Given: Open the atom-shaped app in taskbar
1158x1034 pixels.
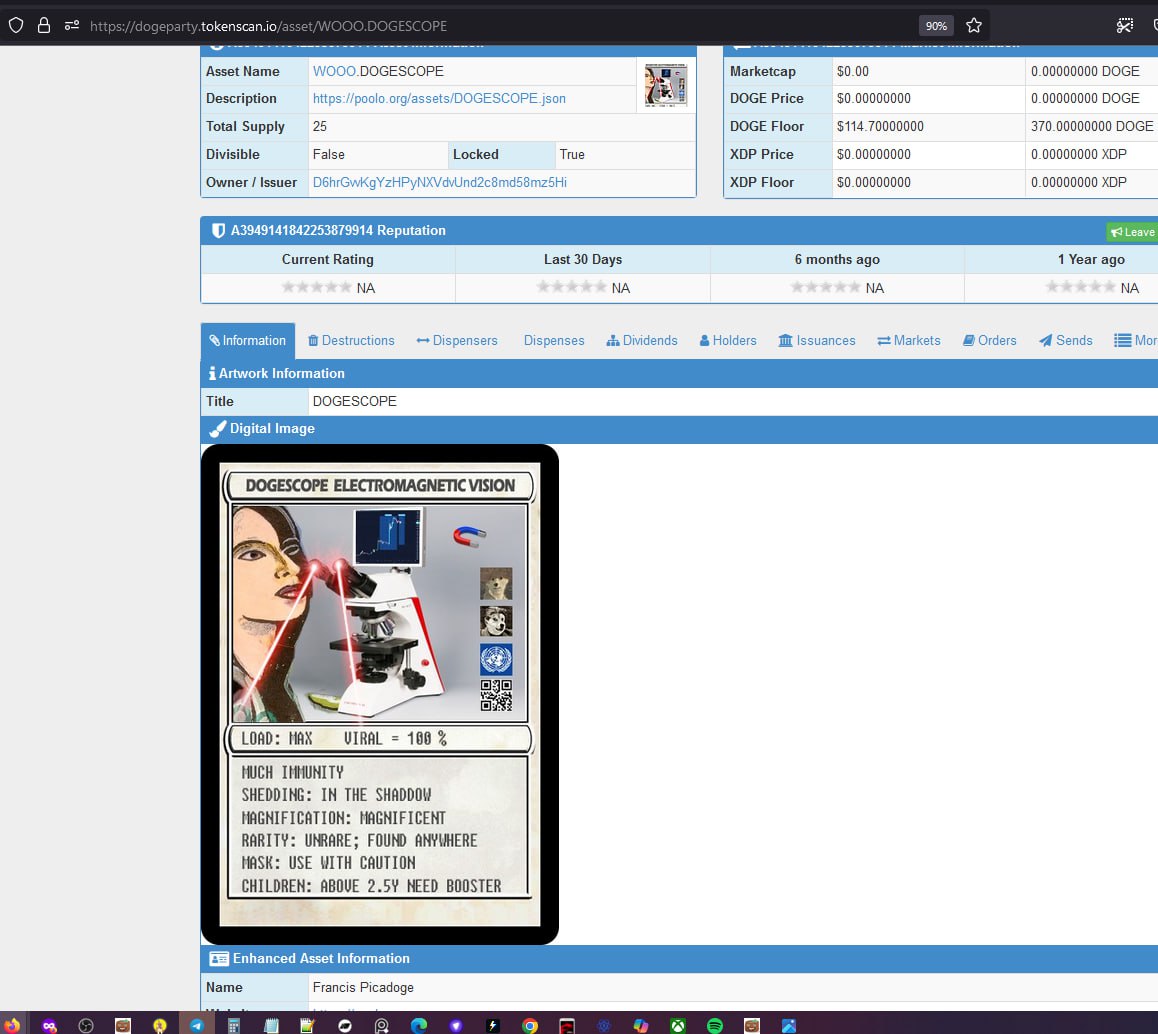Looking at the screenshot, I should pyautogui.click(x=604, y=1025).
